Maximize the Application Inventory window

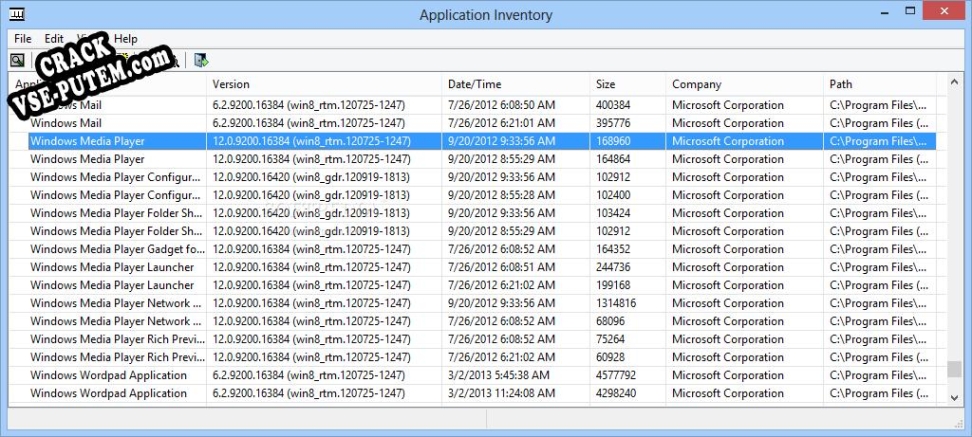910,11
